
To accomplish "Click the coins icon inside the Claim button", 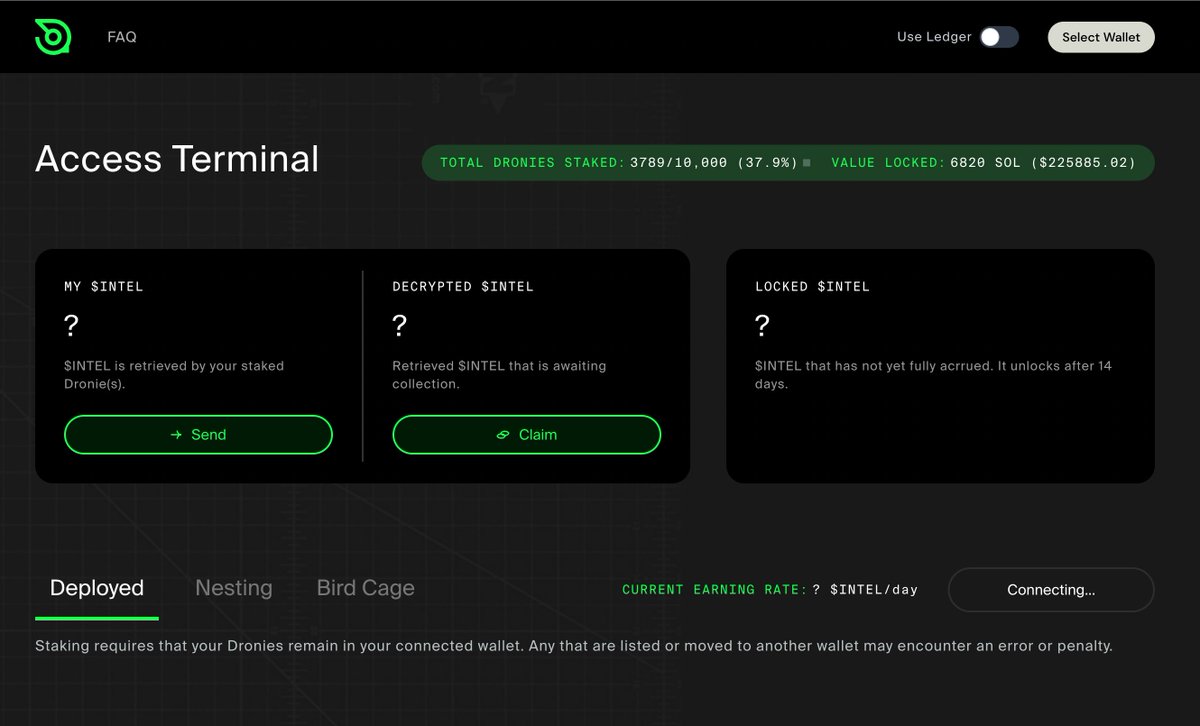I will 503,434.
